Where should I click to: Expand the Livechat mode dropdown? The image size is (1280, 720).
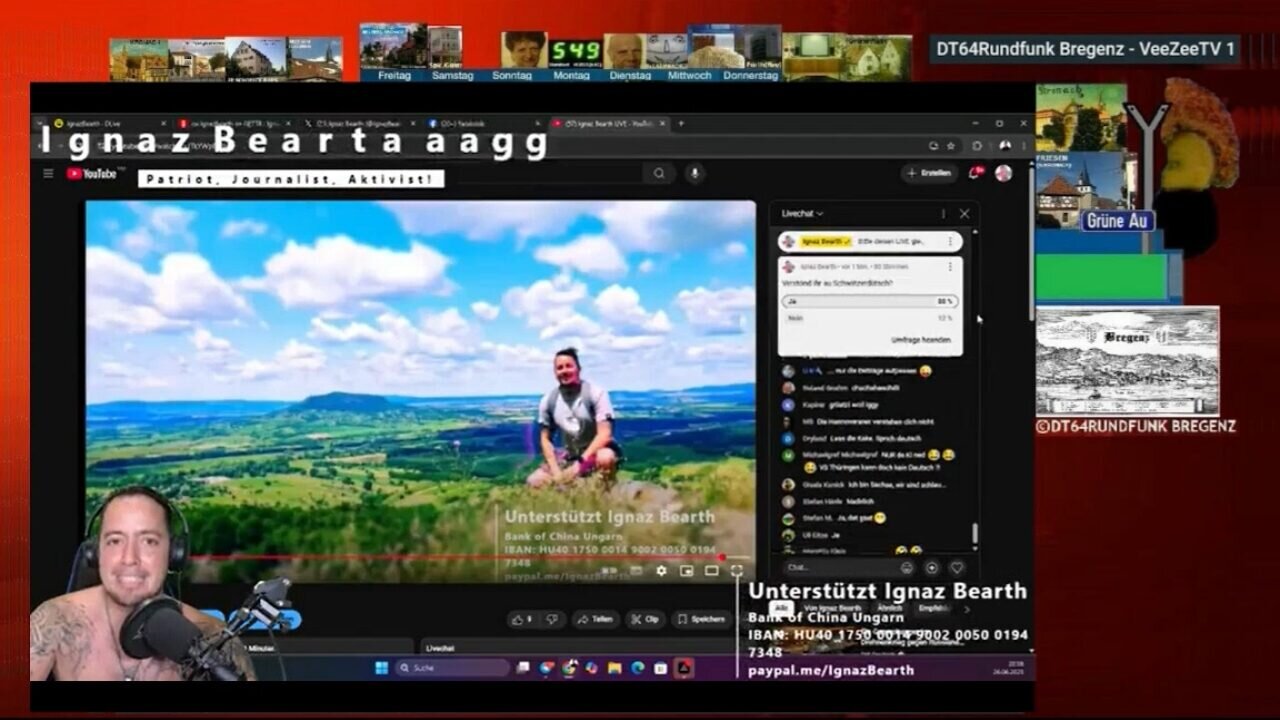pyautogui.click(x=803, y=214)
